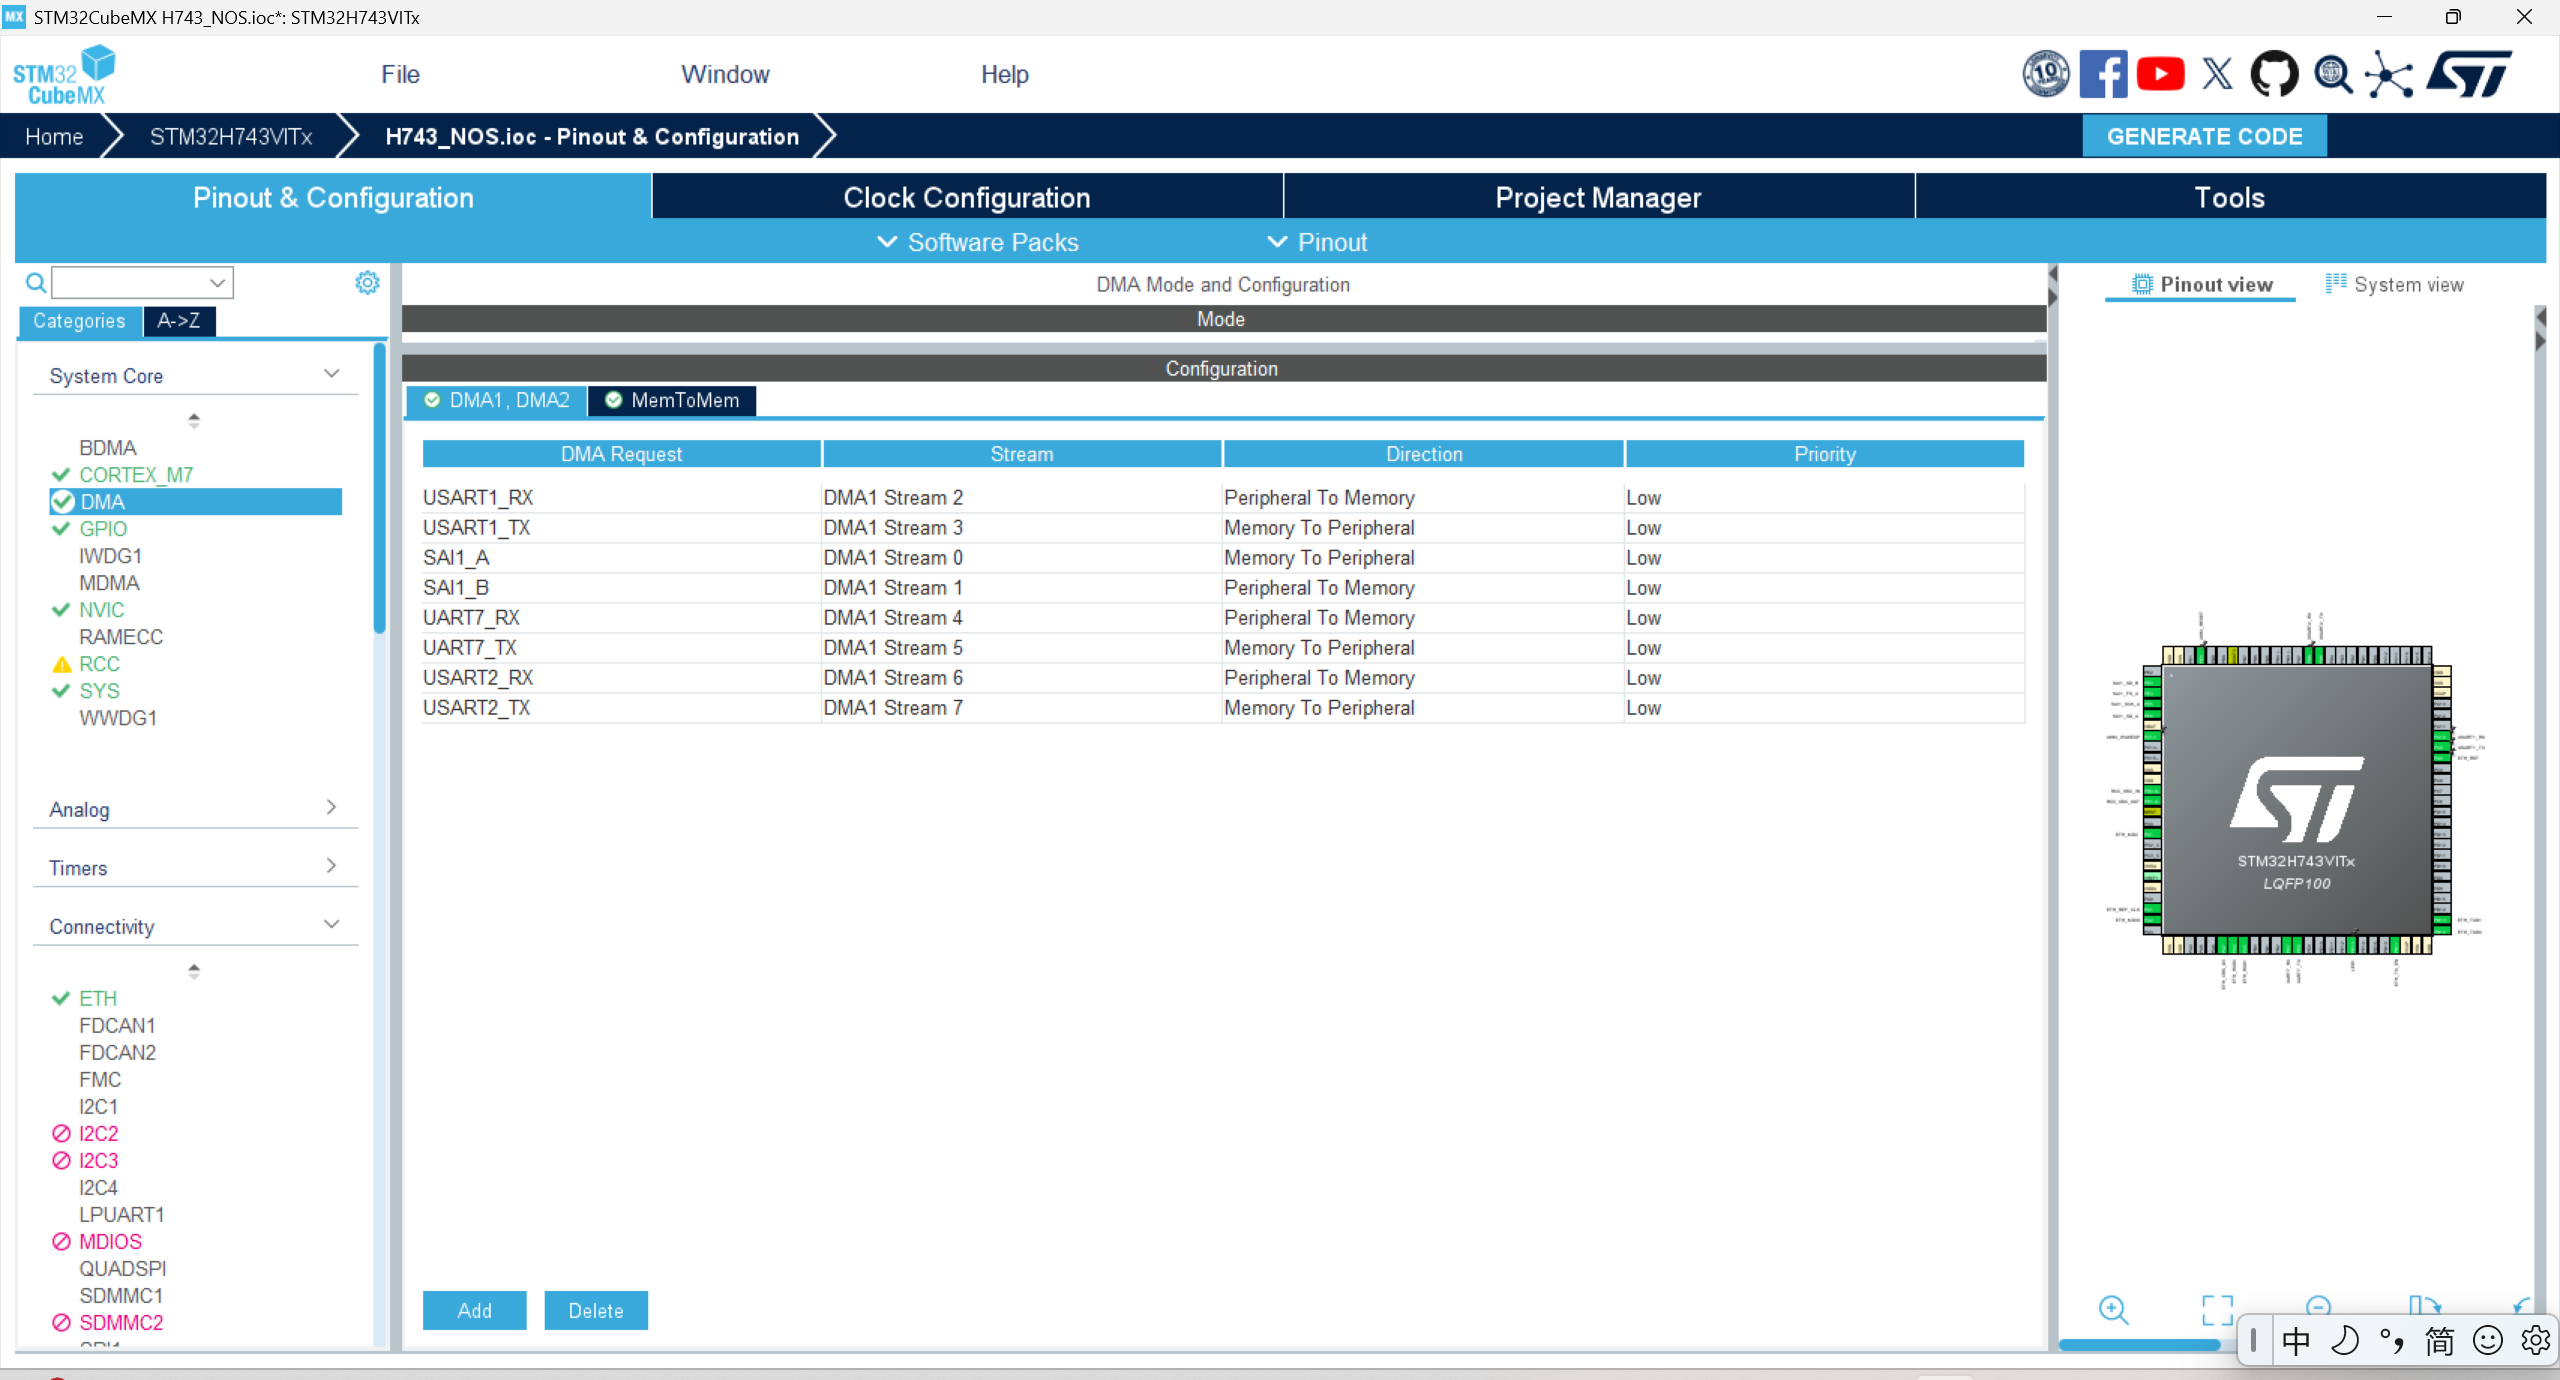
Task: Open the X (Twitter) icon in the header
Action: coord(2217,74)
